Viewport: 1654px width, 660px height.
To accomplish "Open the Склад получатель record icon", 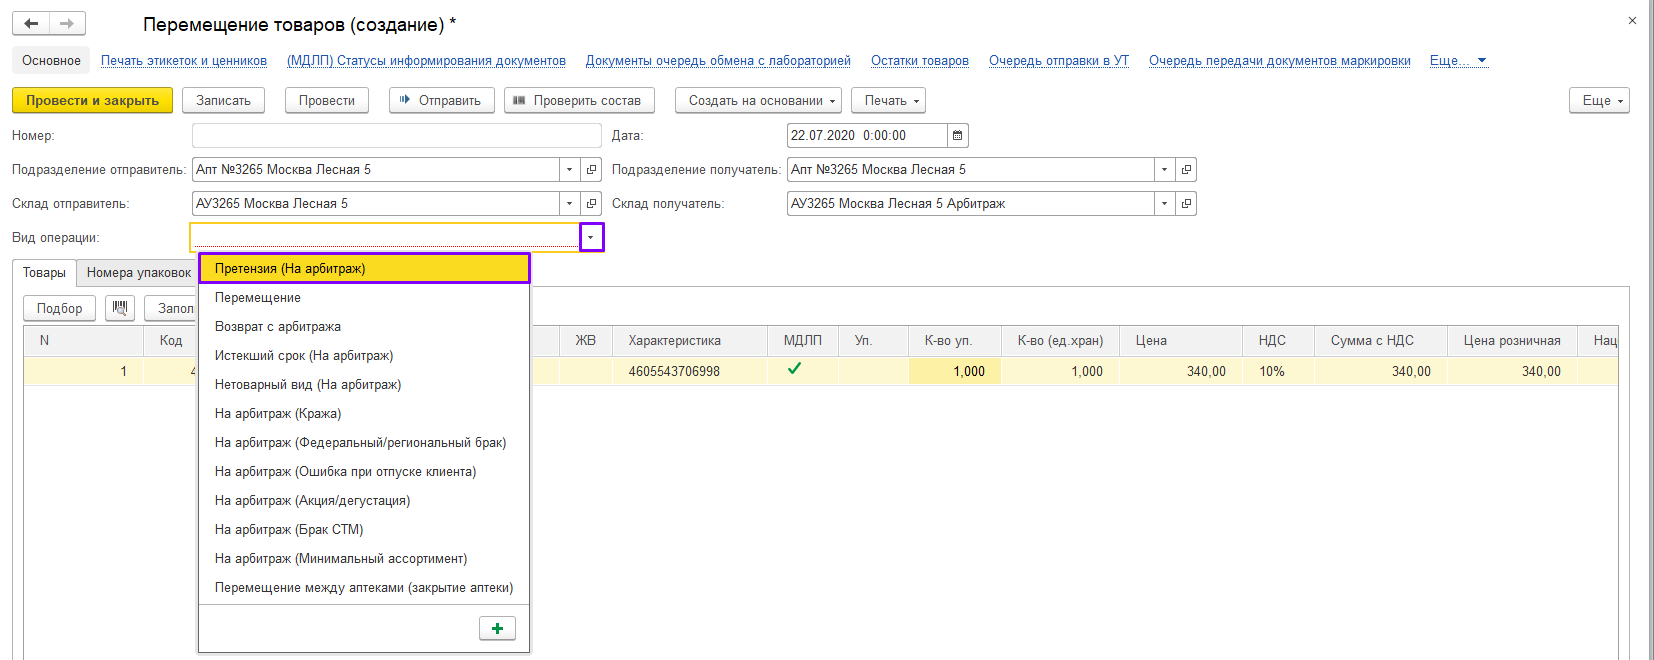I will coord(1186,204).
